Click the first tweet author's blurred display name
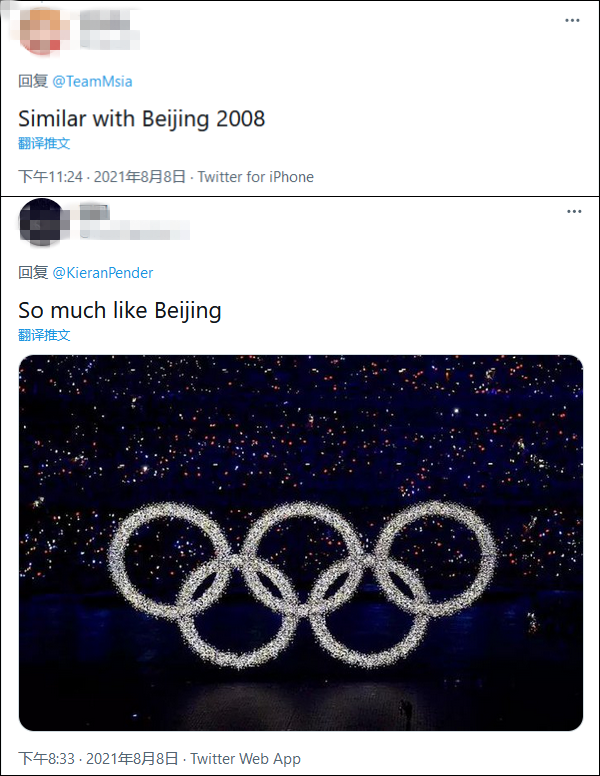Viewport: 600px width, 776px height. pos(104,19)
